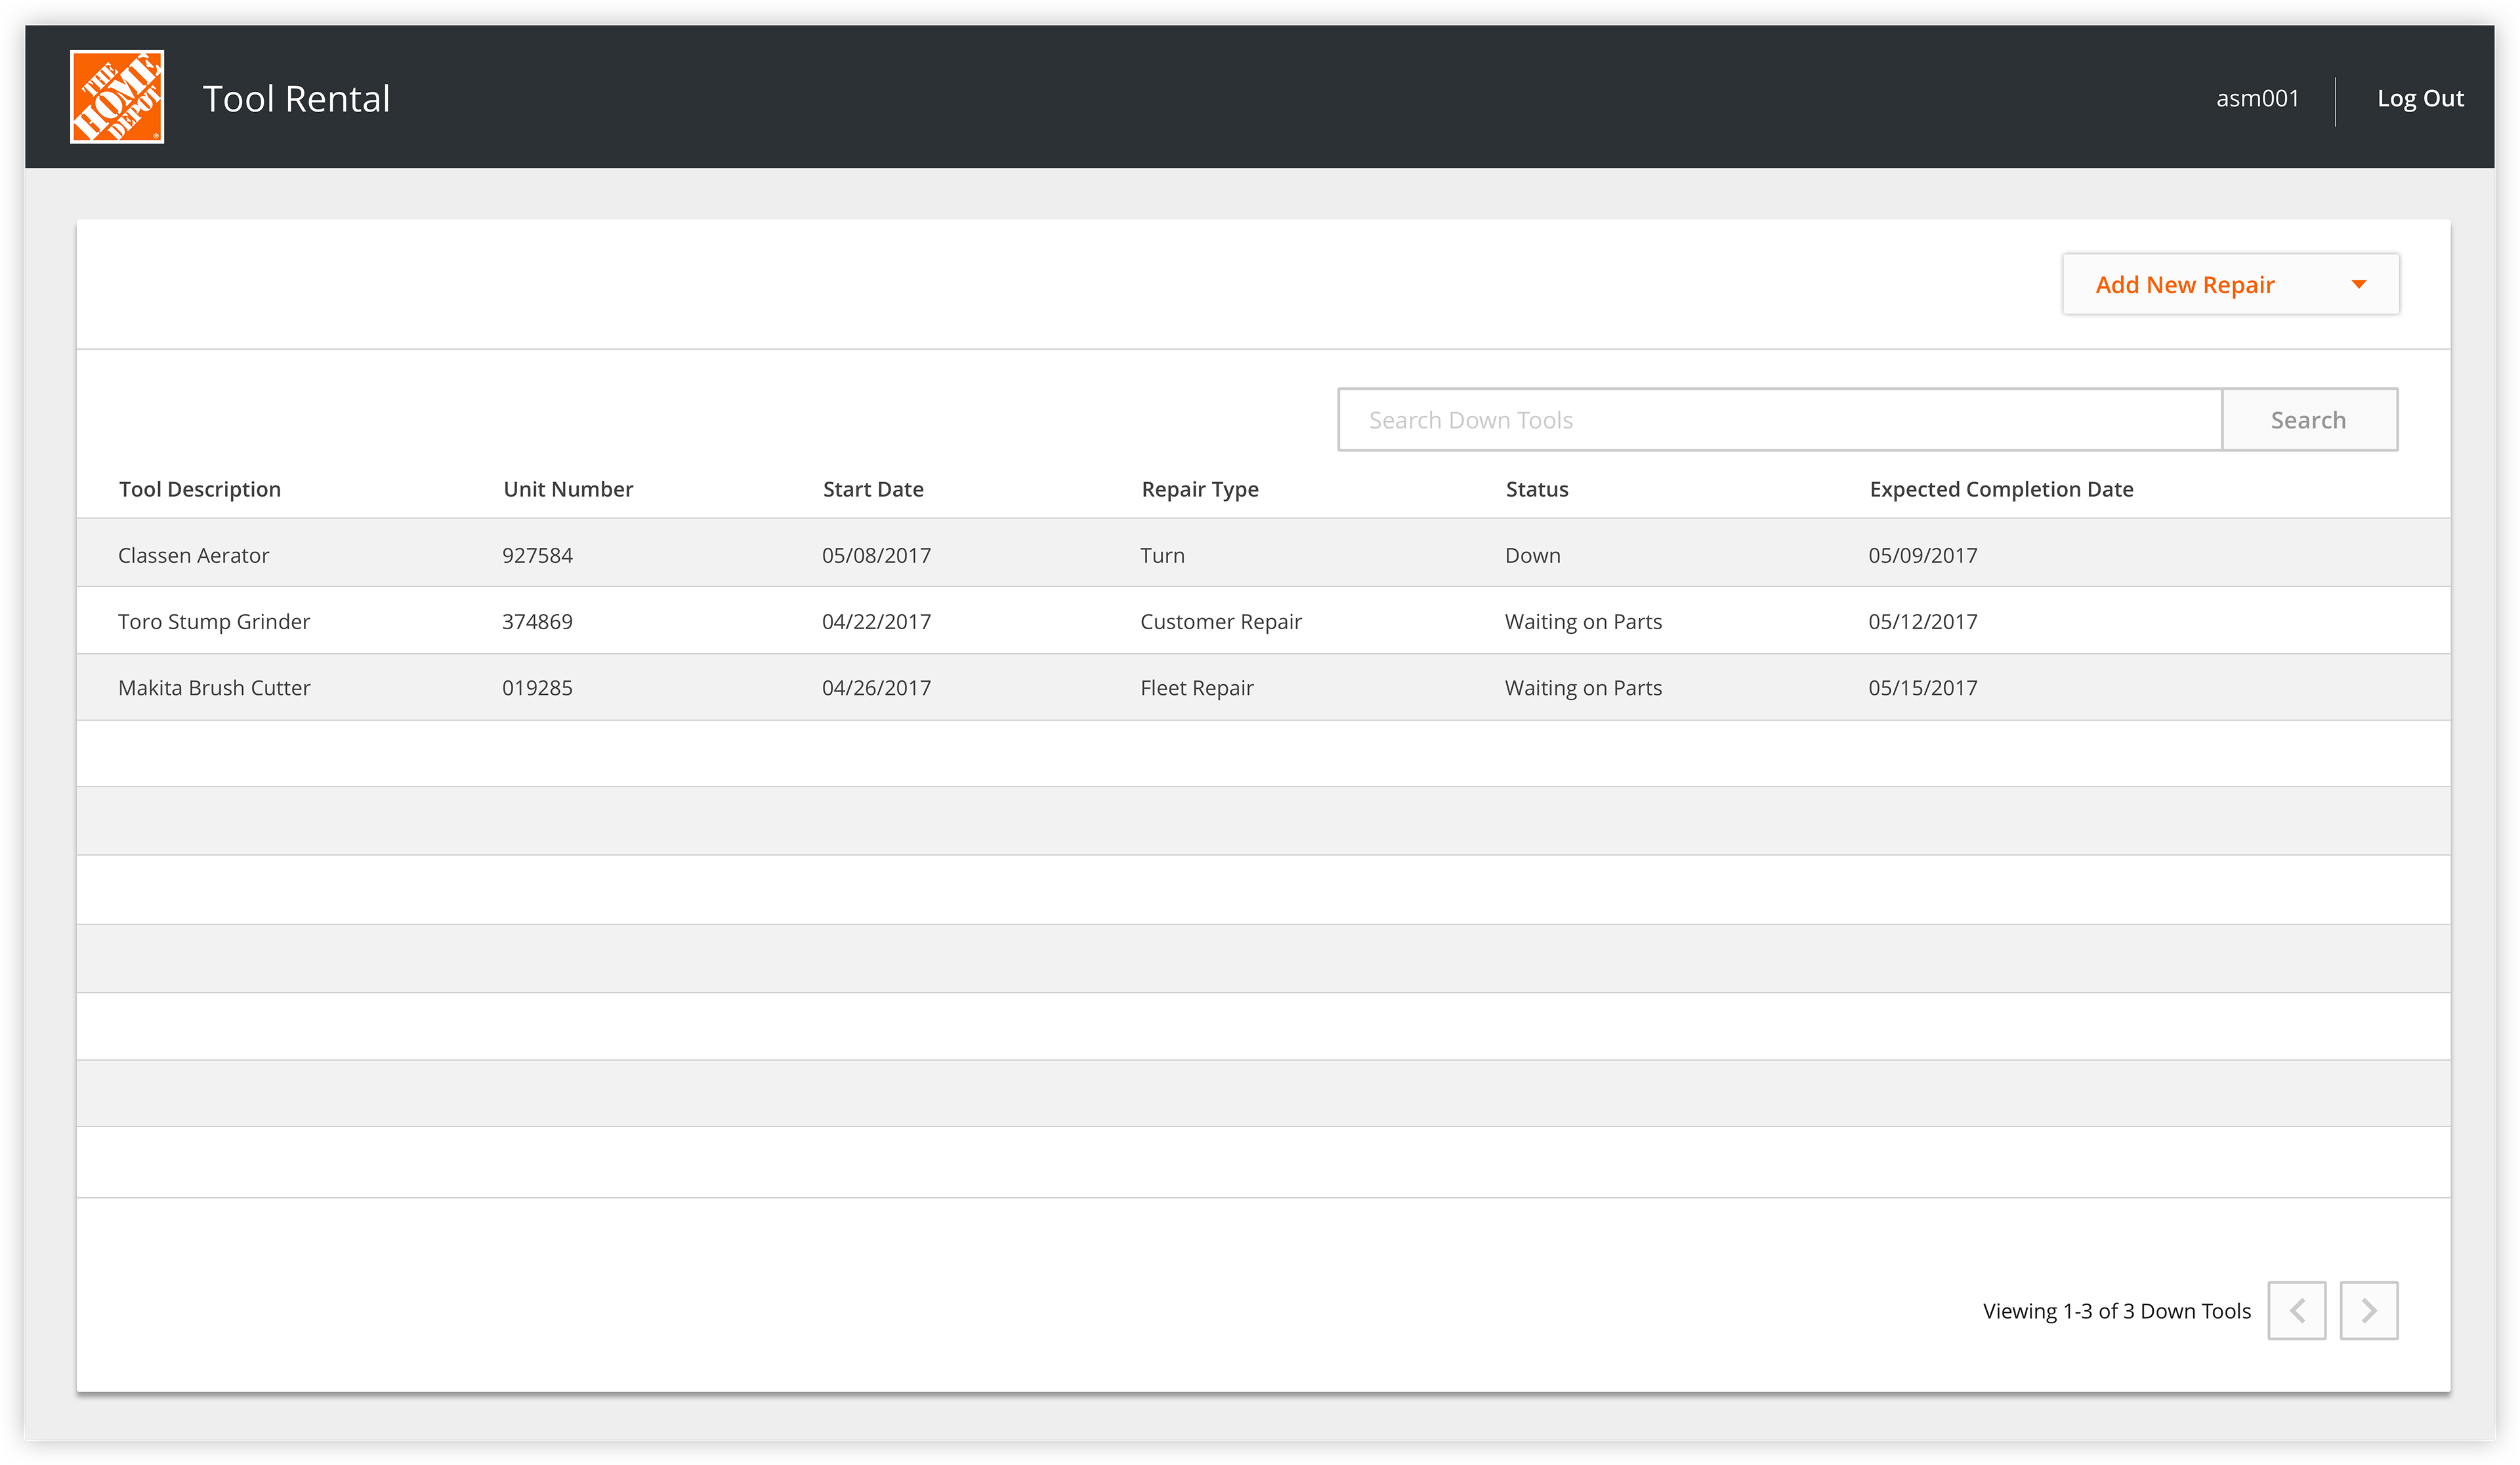
Task: Click unit number 374869
Action: [537, 621]
